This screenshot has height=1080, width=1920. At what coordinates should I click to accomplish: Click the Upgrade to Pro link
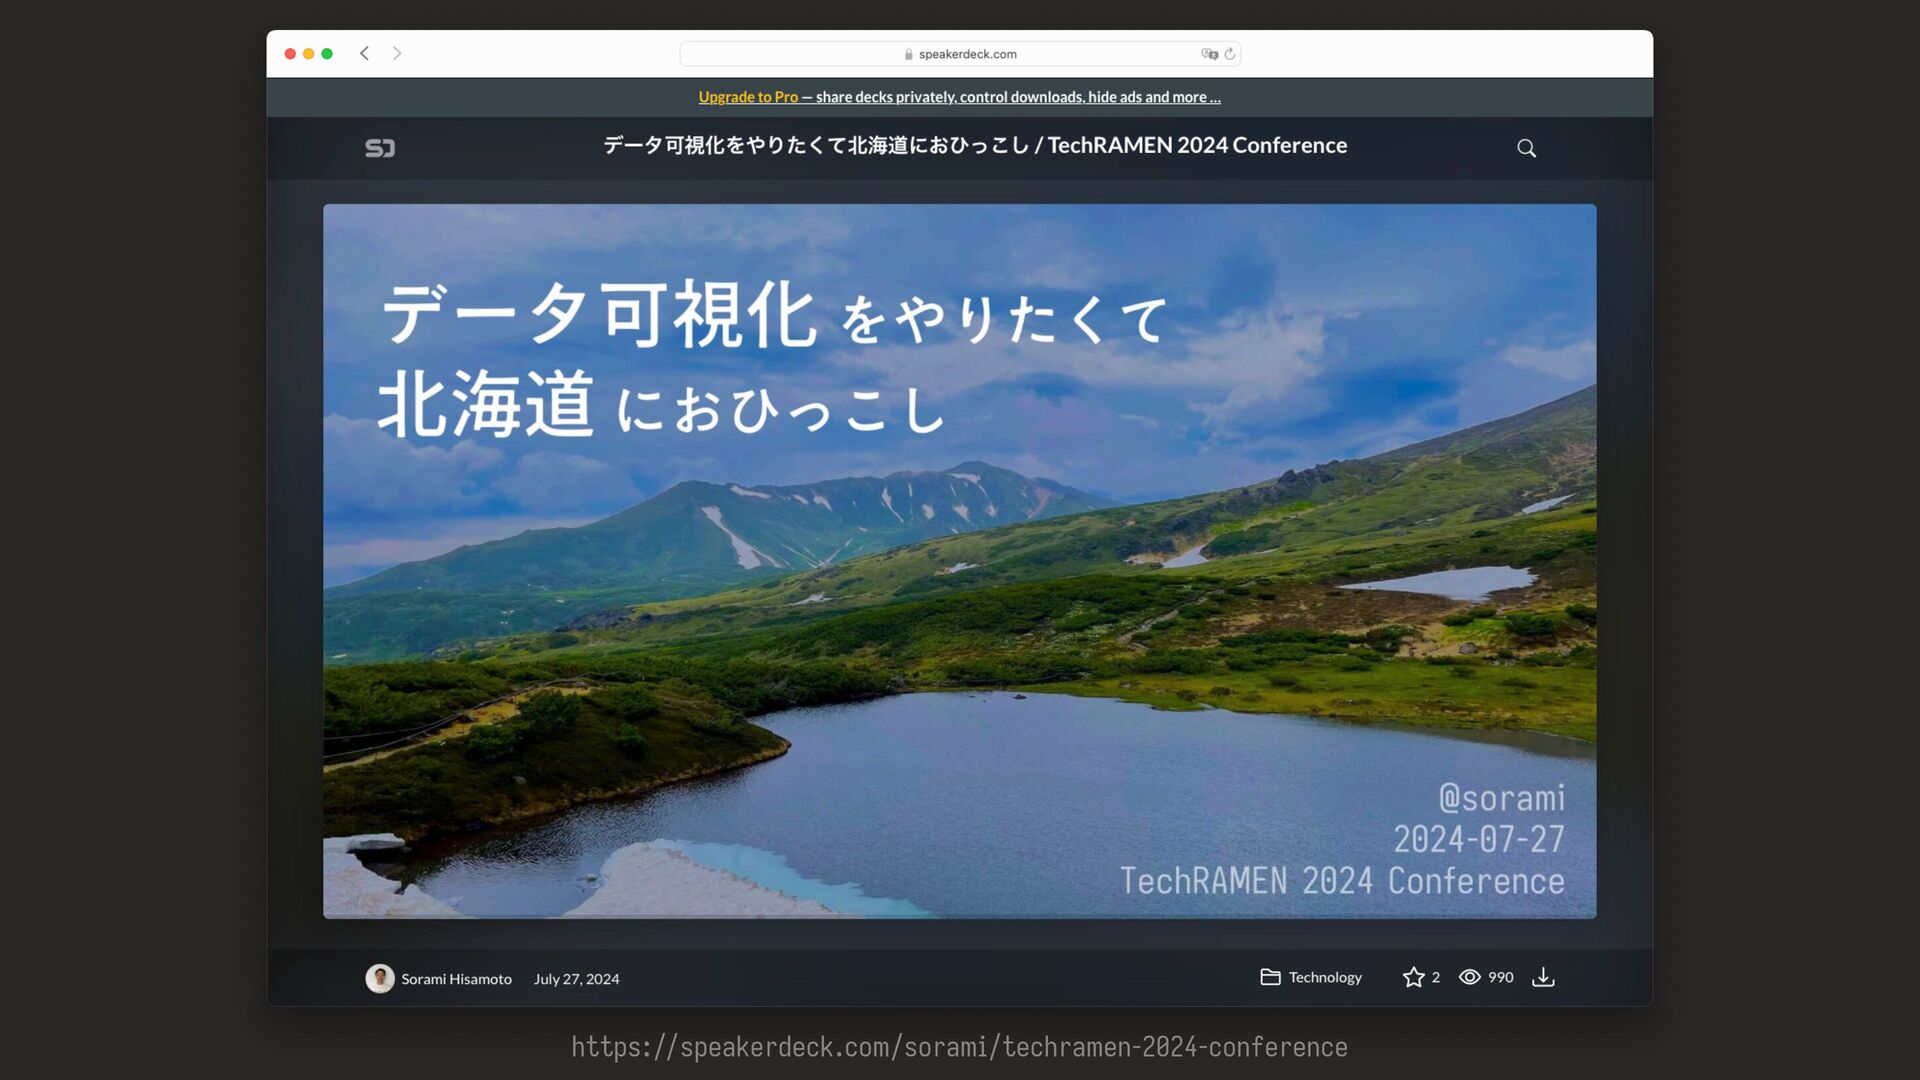pos(748,97)
